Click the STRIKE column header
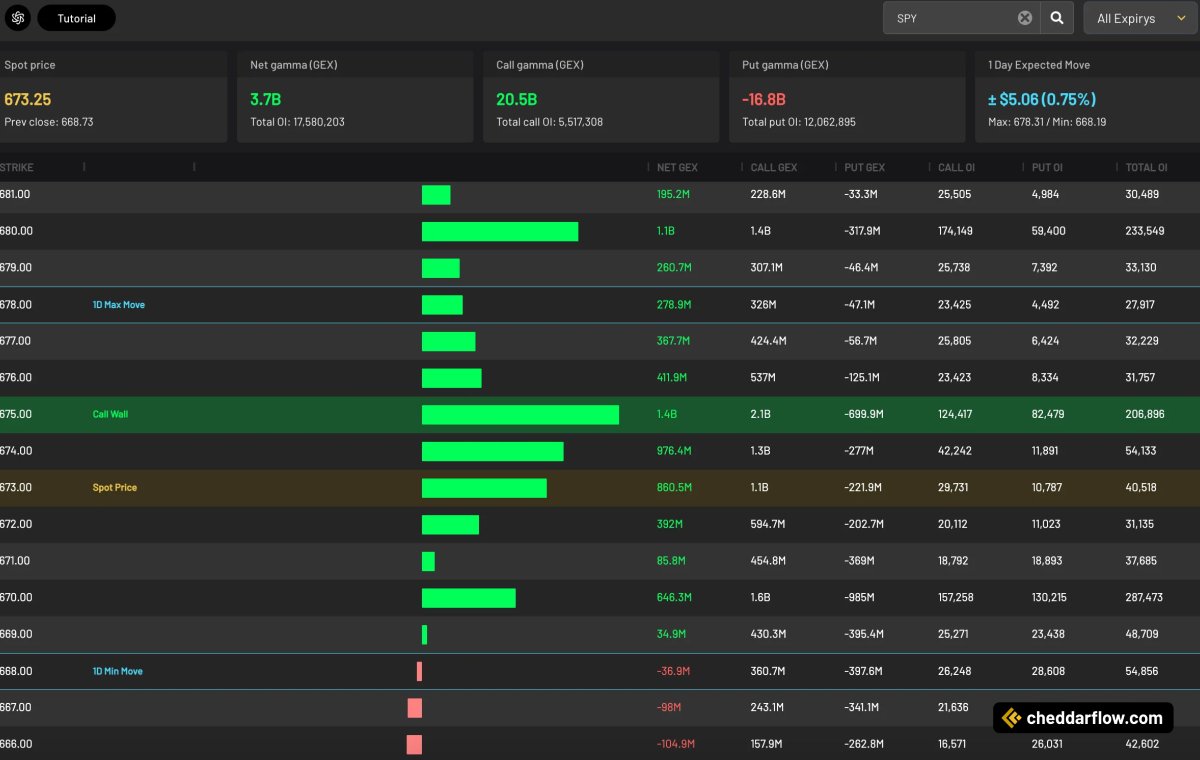Image resolution: width=1200 pixels, height=760 pixels. coord(16,167)
